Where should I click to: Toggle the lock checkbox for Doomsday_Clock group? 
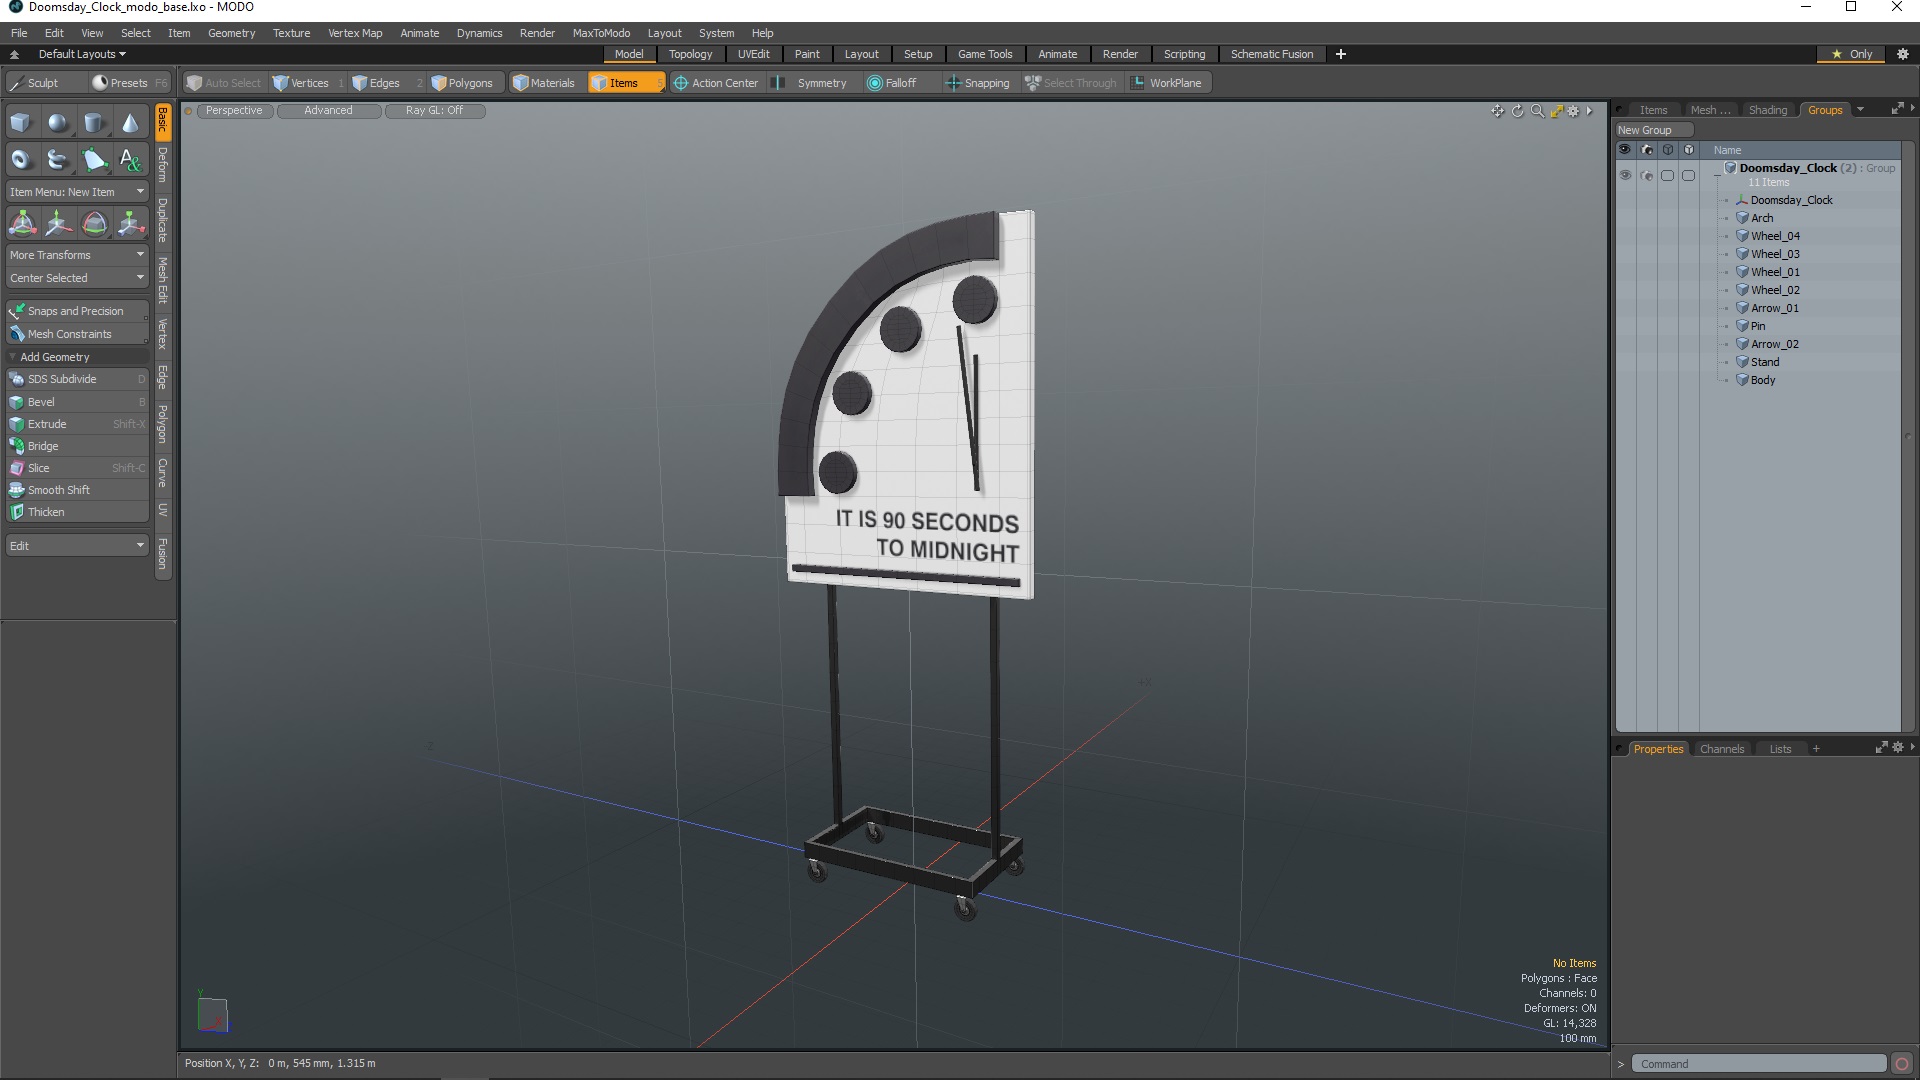coord(1688,175)
